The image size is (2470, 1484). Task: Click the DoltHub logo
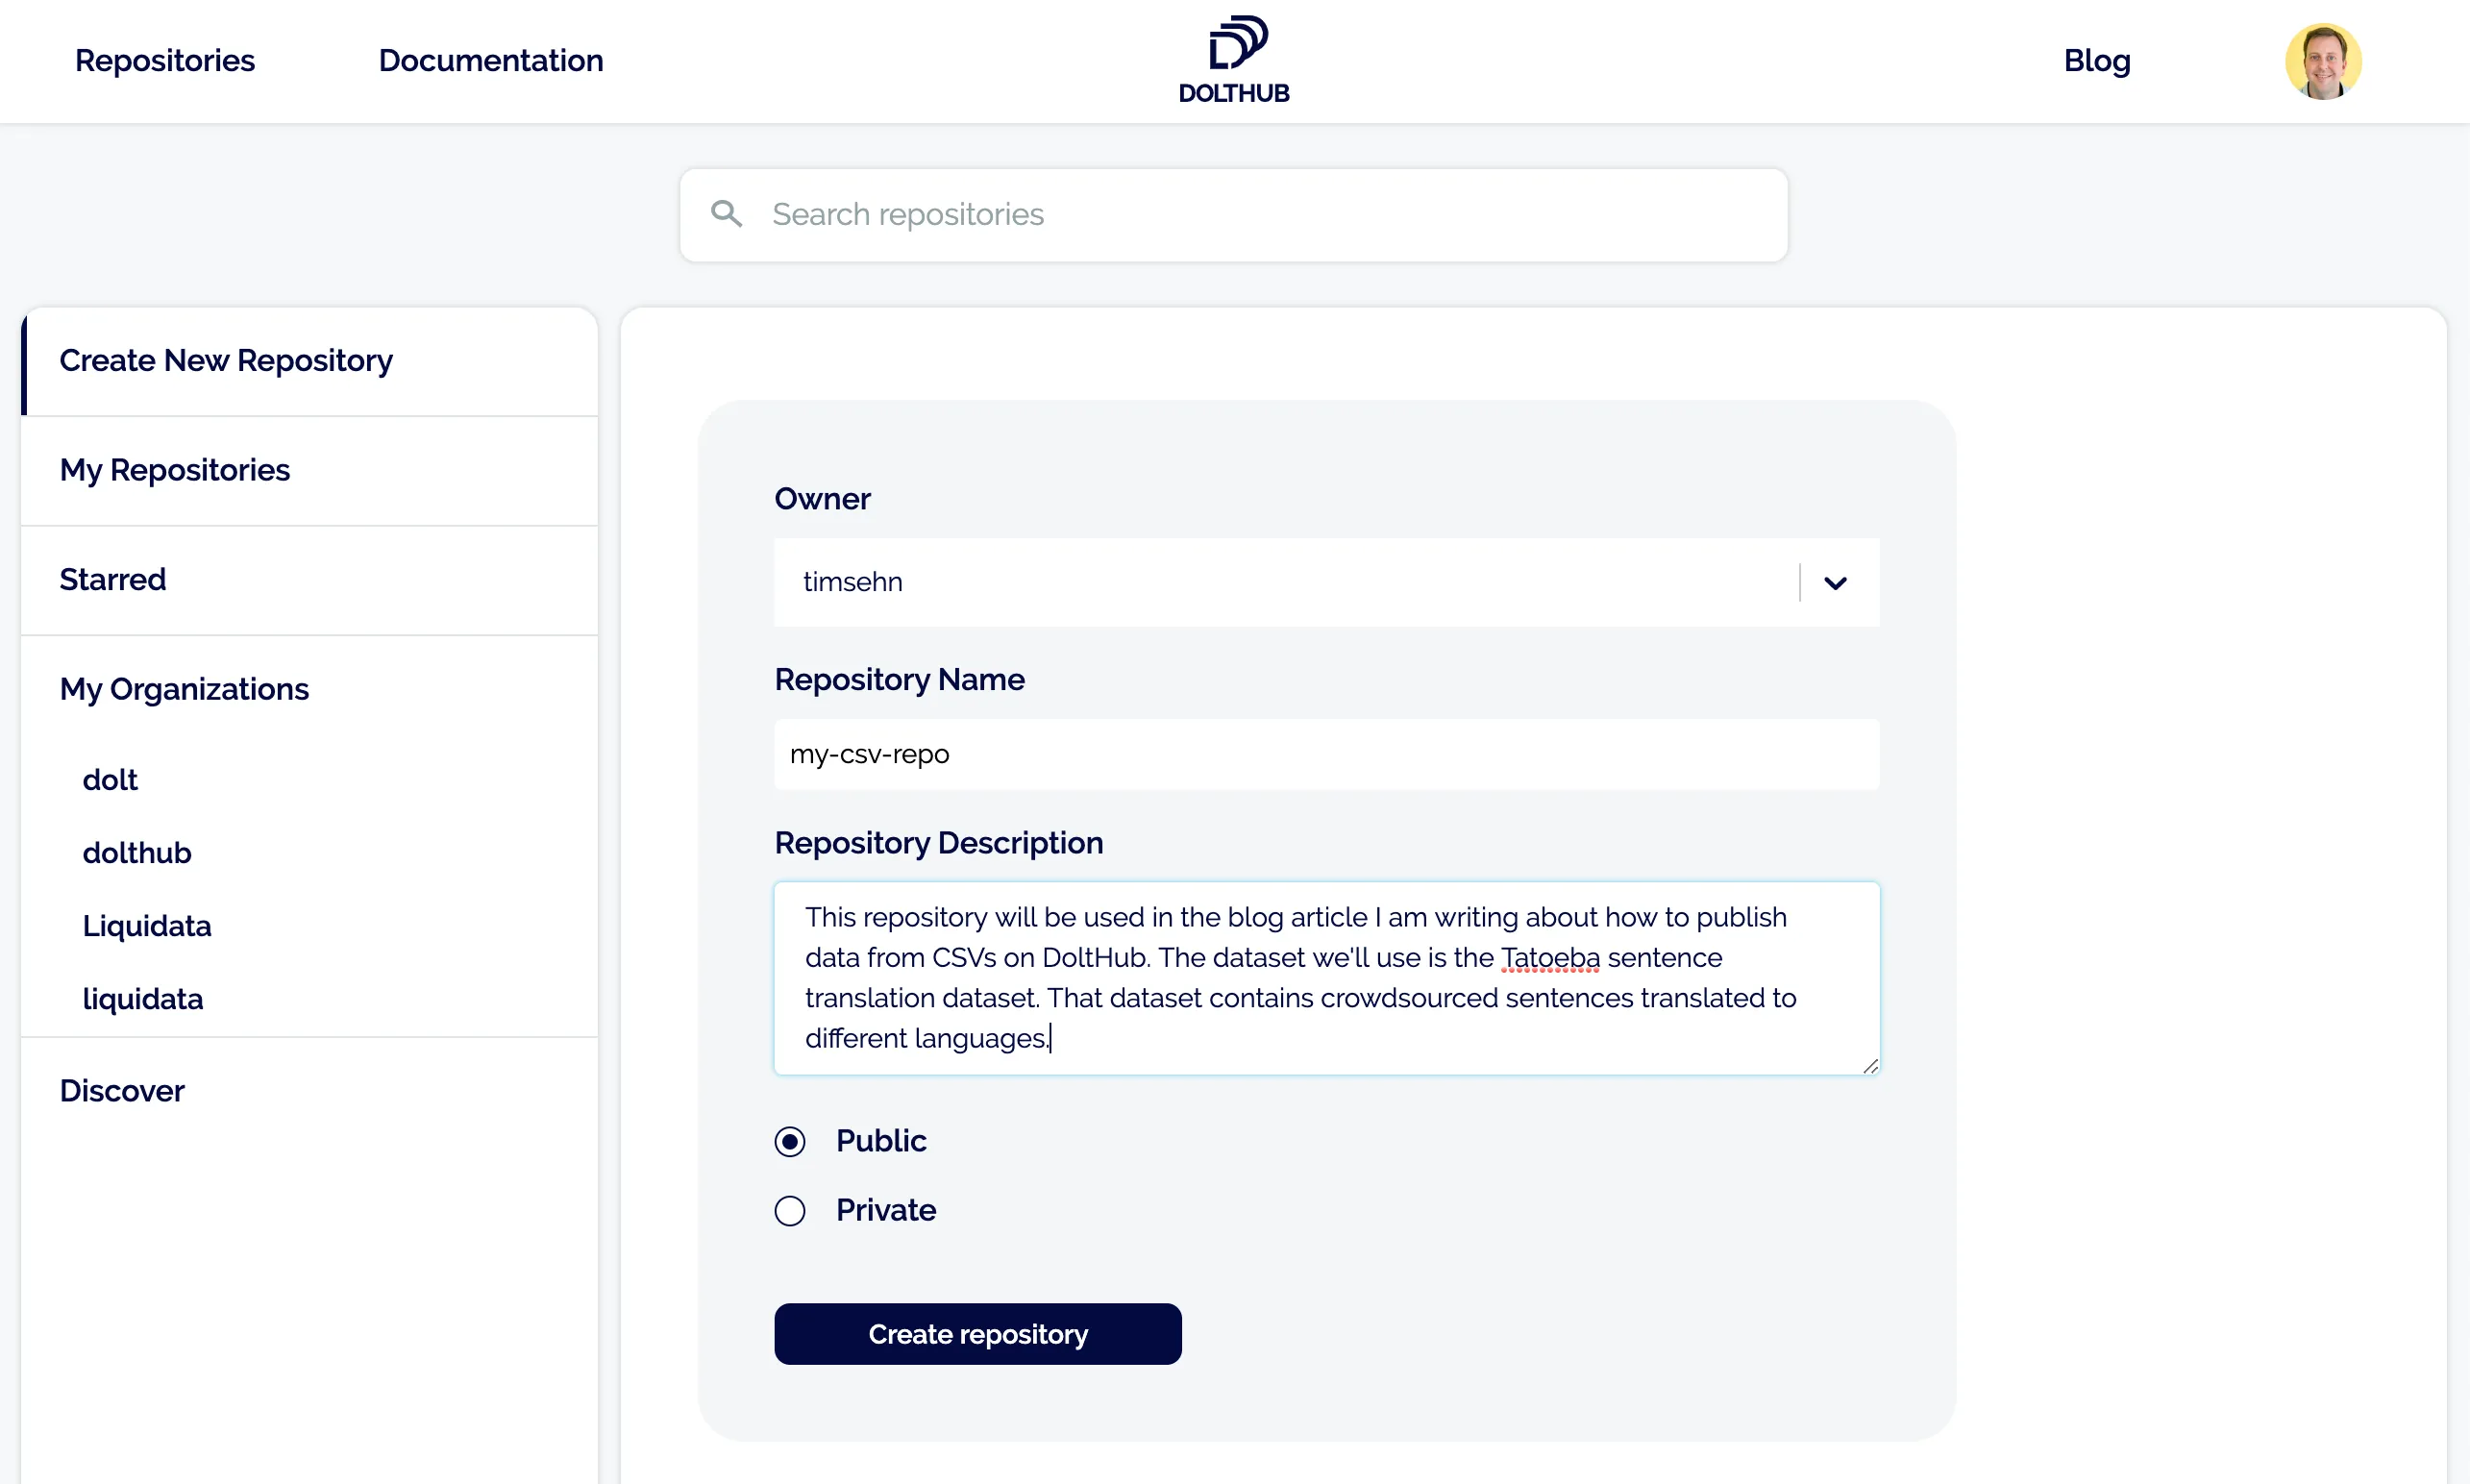point(1233,58)
